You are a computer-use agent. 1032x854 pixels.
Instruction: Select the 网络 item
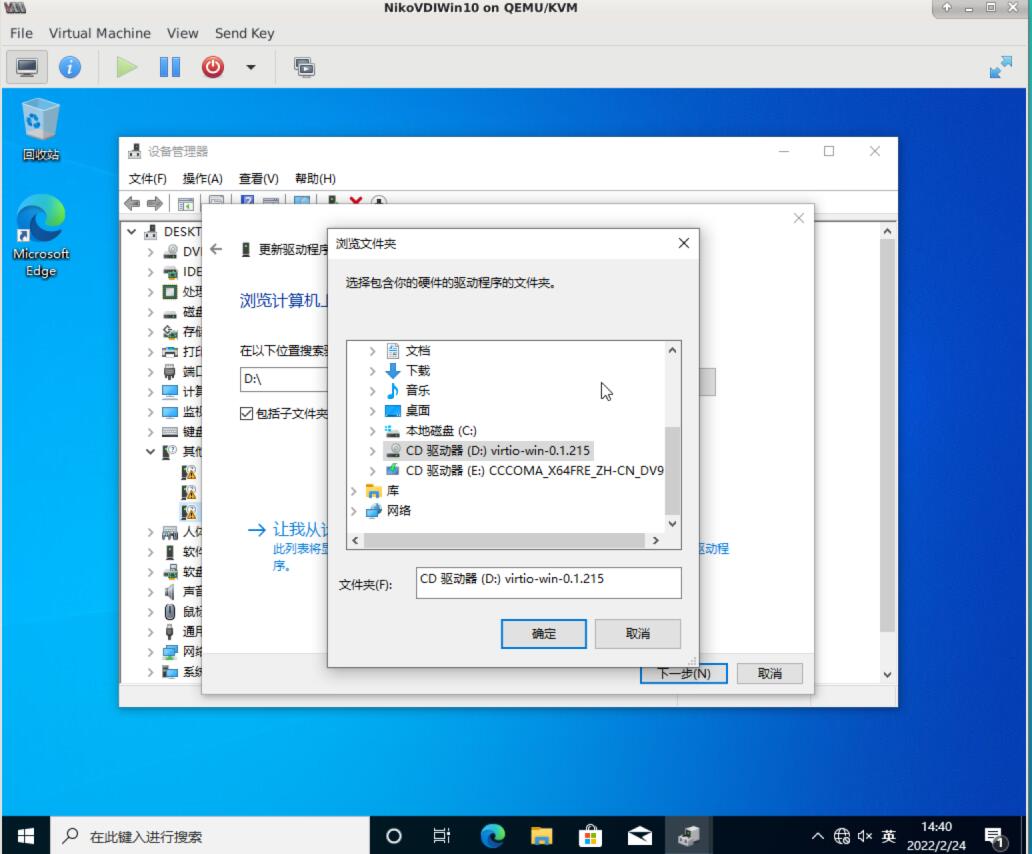[398, 511]
